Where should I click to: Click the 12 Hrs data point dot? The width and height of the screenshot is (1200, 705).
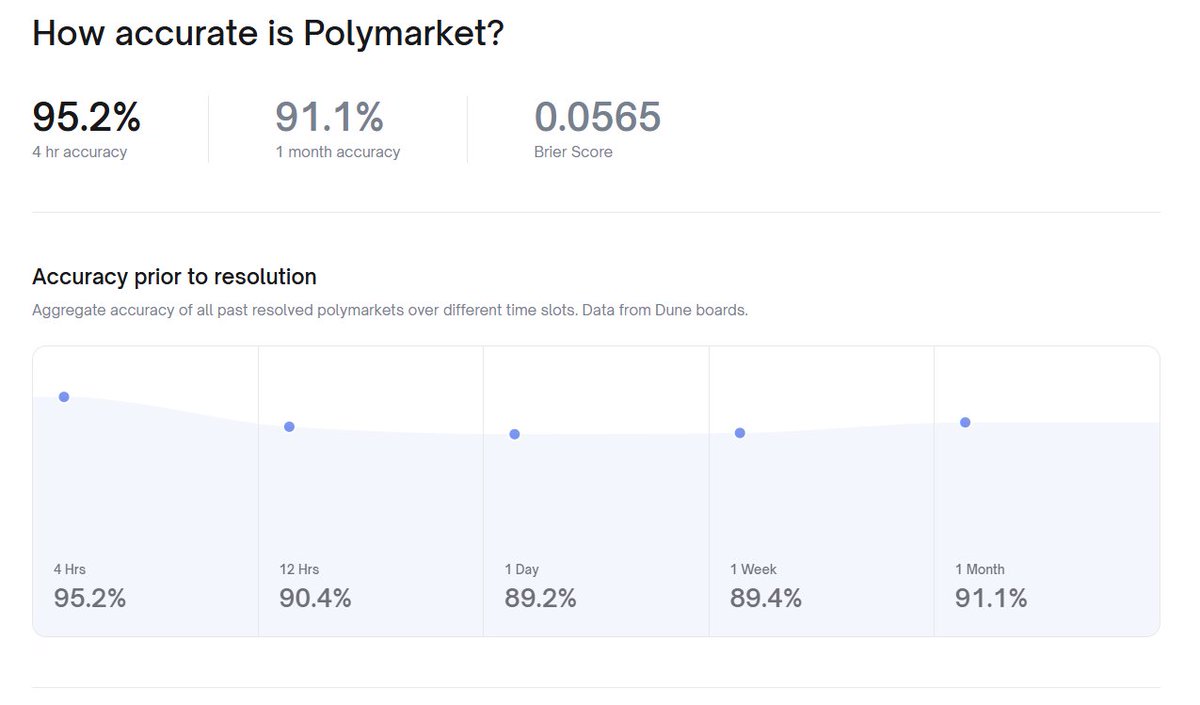pyautogui.click(x=289, y=427)
